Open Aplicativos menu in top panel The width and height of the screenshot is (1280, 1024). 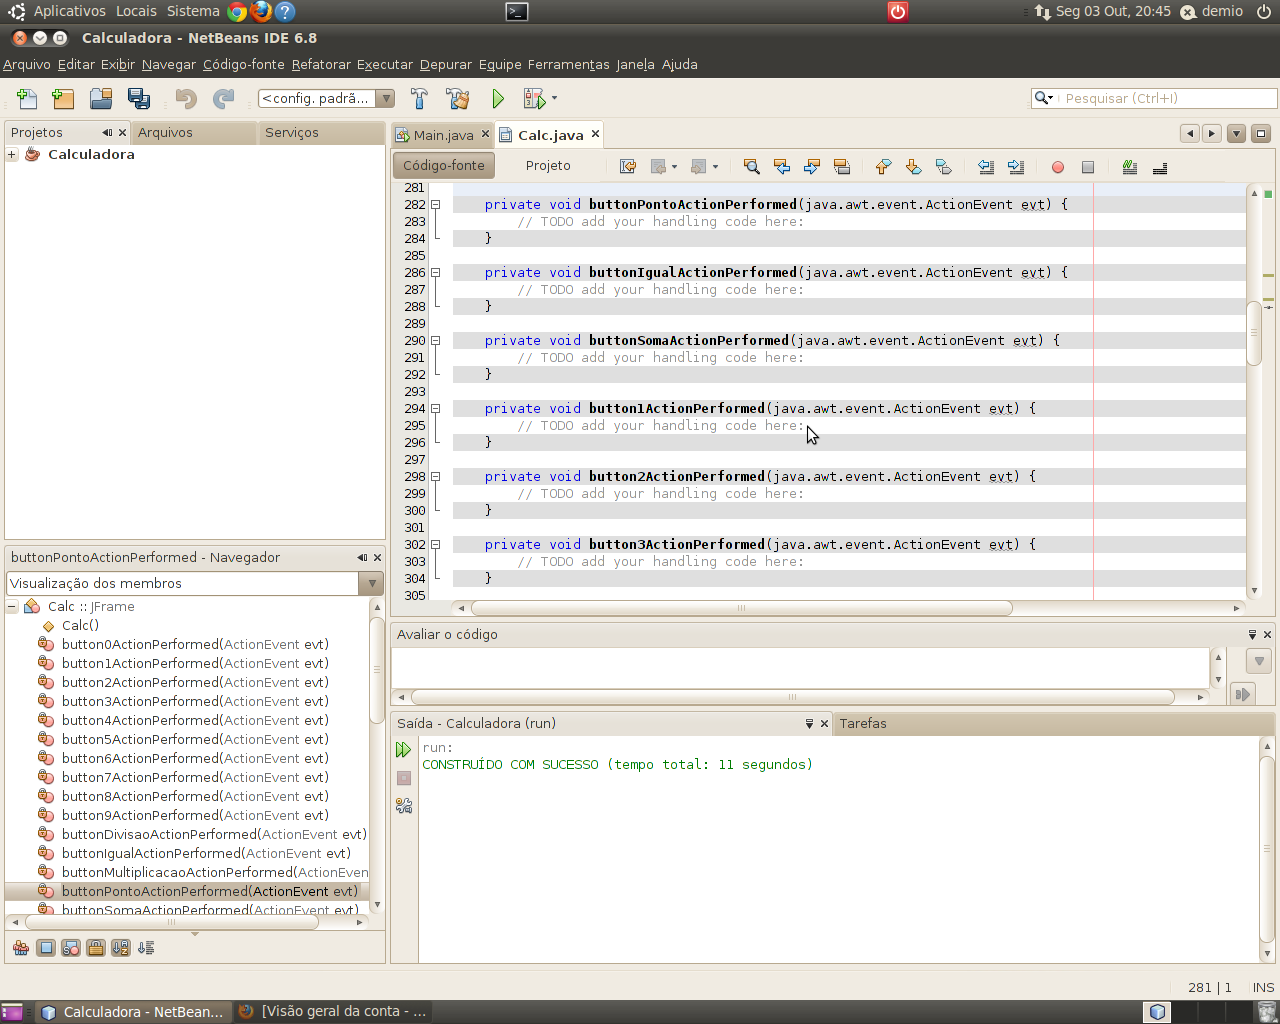pos(69,11)
